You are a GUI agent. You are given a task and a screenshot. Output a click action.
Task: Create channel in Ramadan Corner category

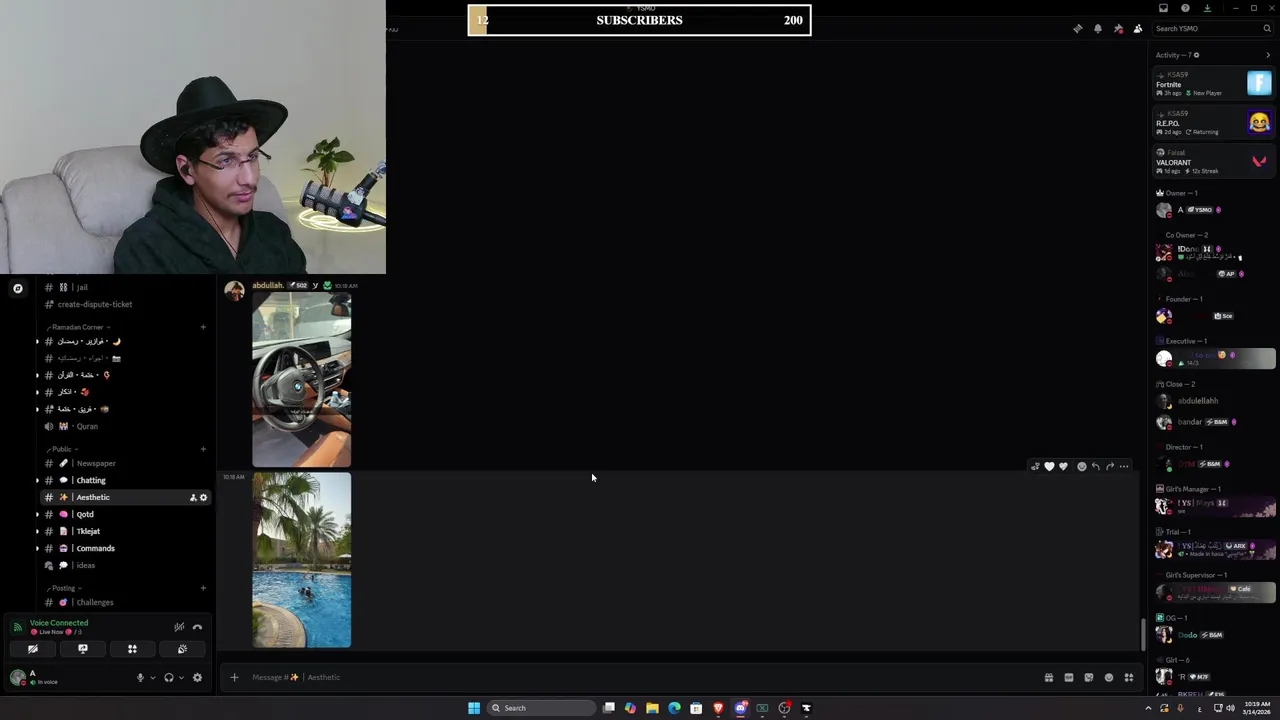pos(203,327)
